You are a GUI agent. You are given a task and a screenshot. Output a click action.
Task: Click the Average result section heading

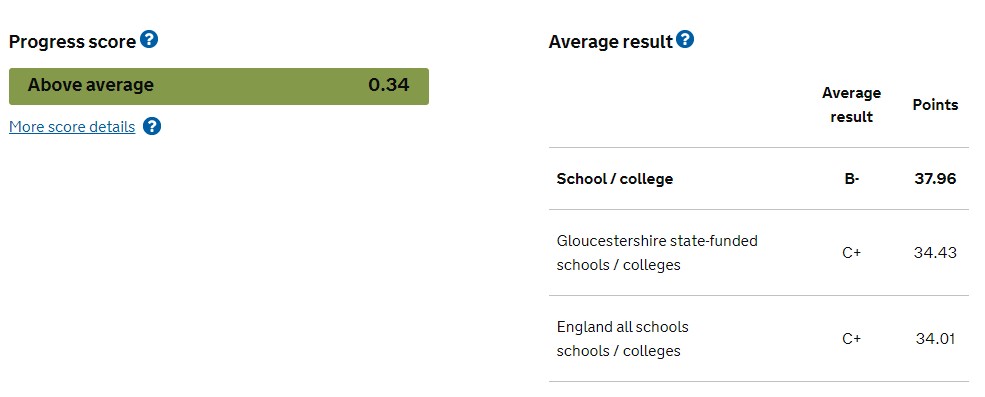point(611,42)
